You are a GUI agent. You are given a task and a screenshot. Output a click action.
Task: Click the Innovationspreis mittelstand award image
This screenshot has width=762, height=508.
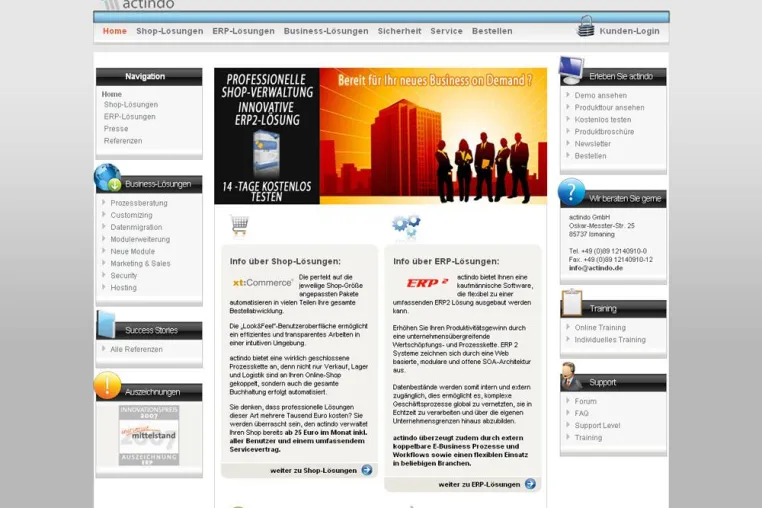point(149,435)
